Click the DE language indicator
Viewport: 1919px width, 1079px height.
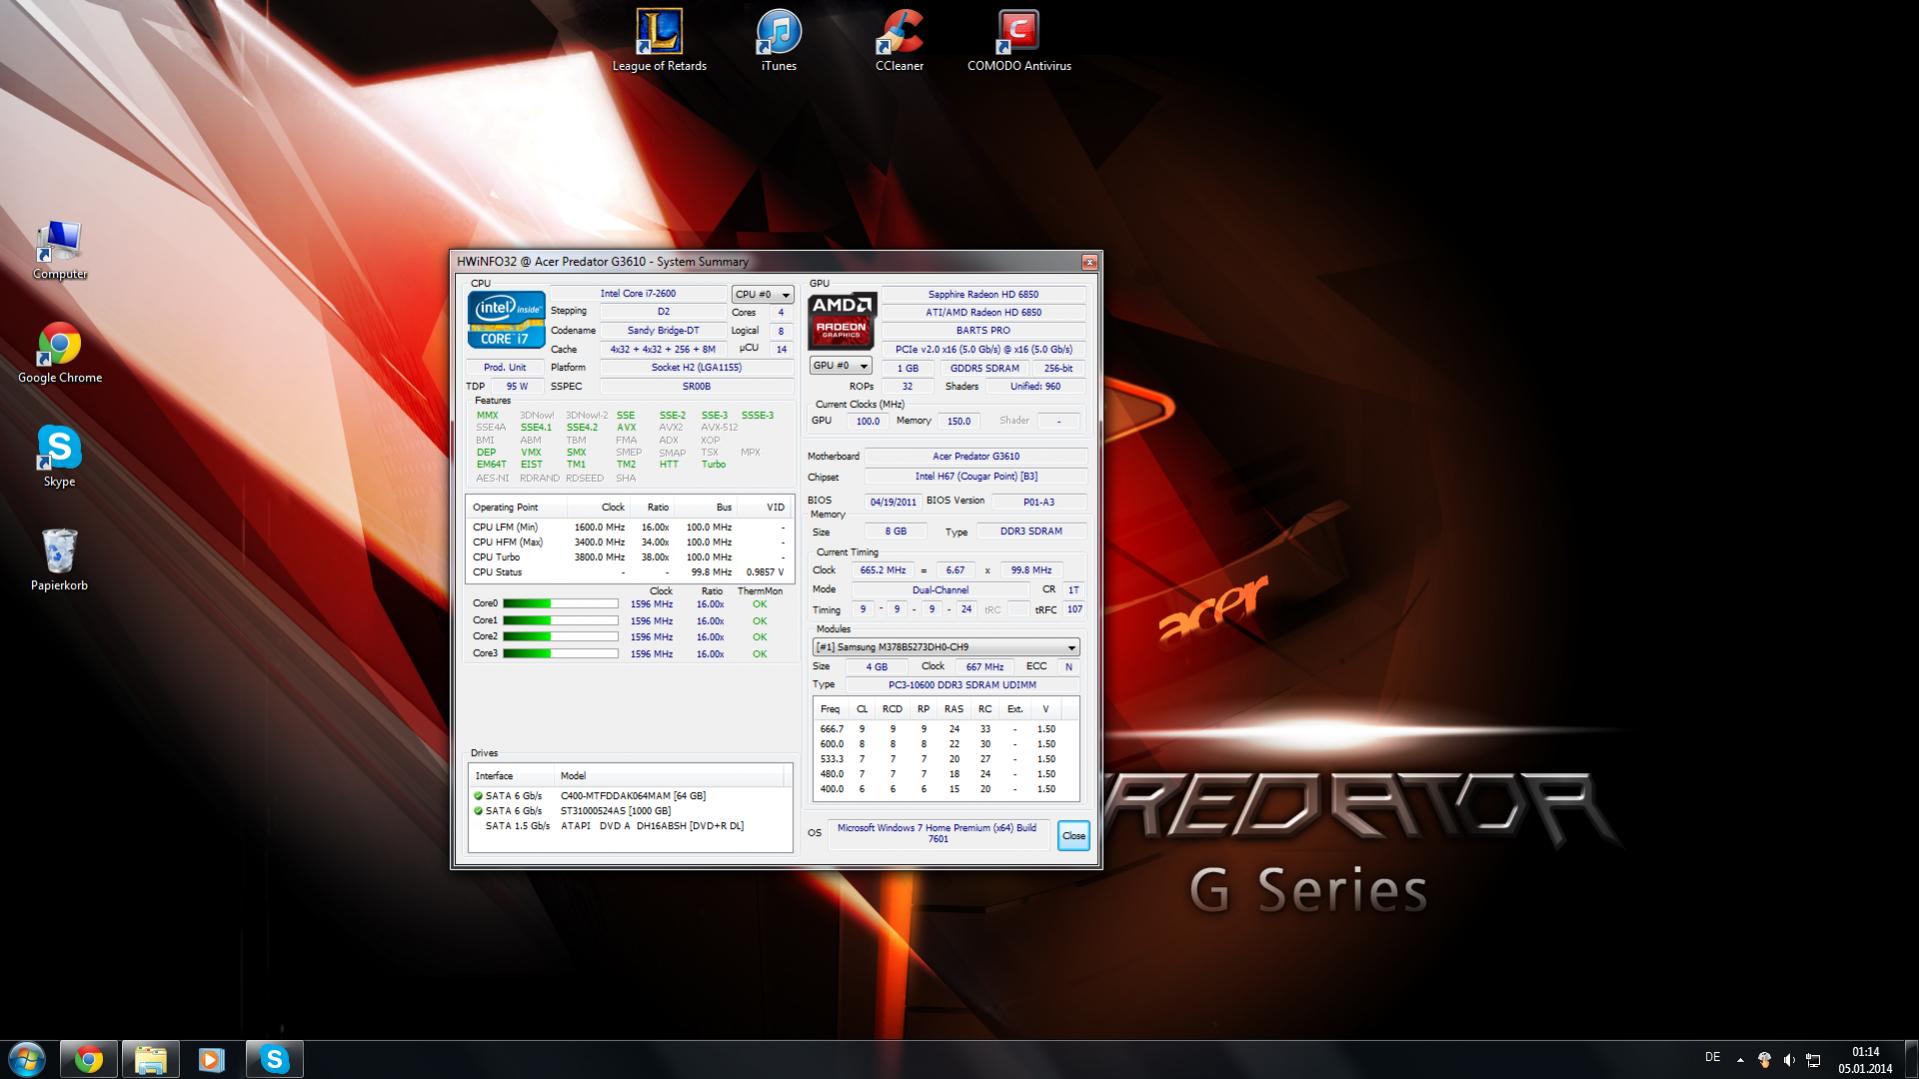click(x=1712, y=1057)
